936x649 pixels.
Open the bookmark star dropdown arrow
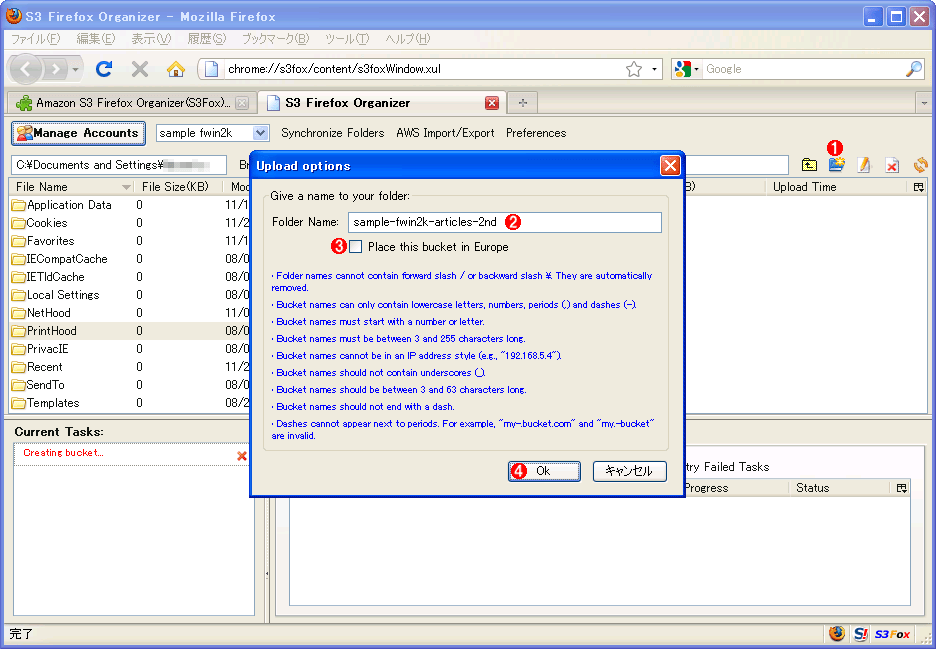click(x=655, y=69)
